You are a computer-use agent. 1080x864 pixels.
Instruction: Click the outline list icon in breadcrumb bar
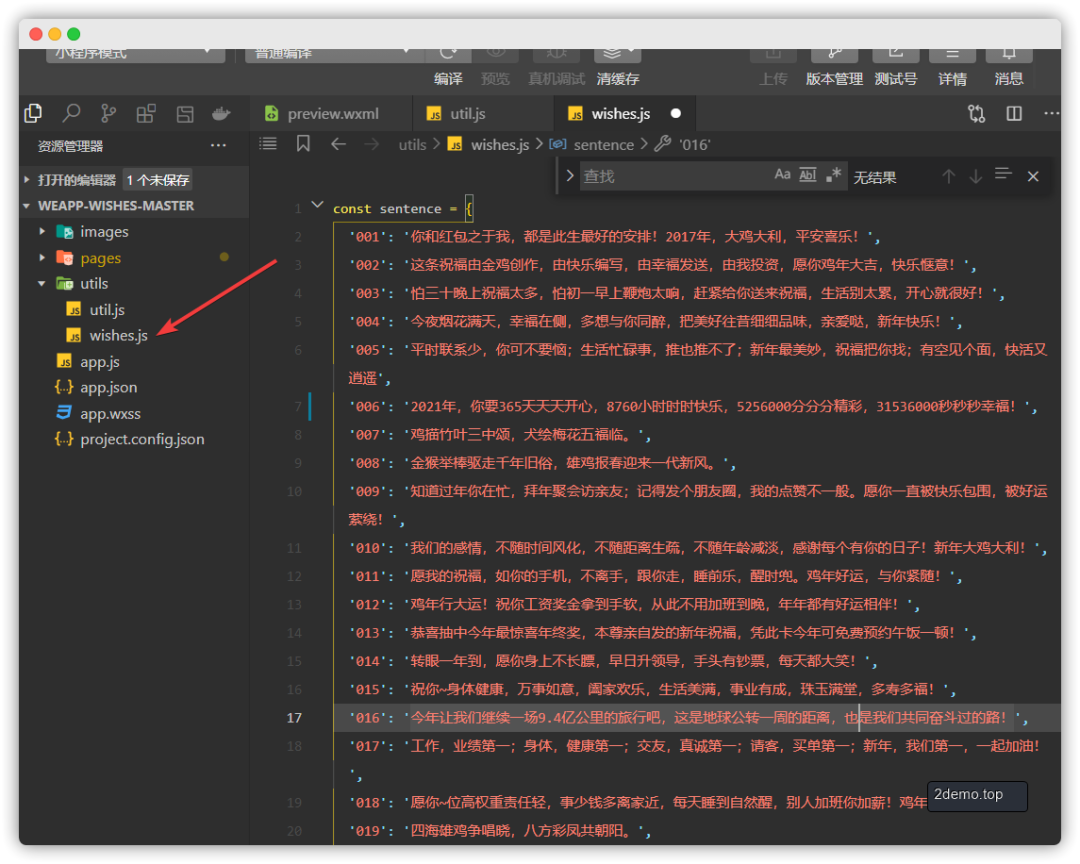pyautogui.click(x=268, y=143)
